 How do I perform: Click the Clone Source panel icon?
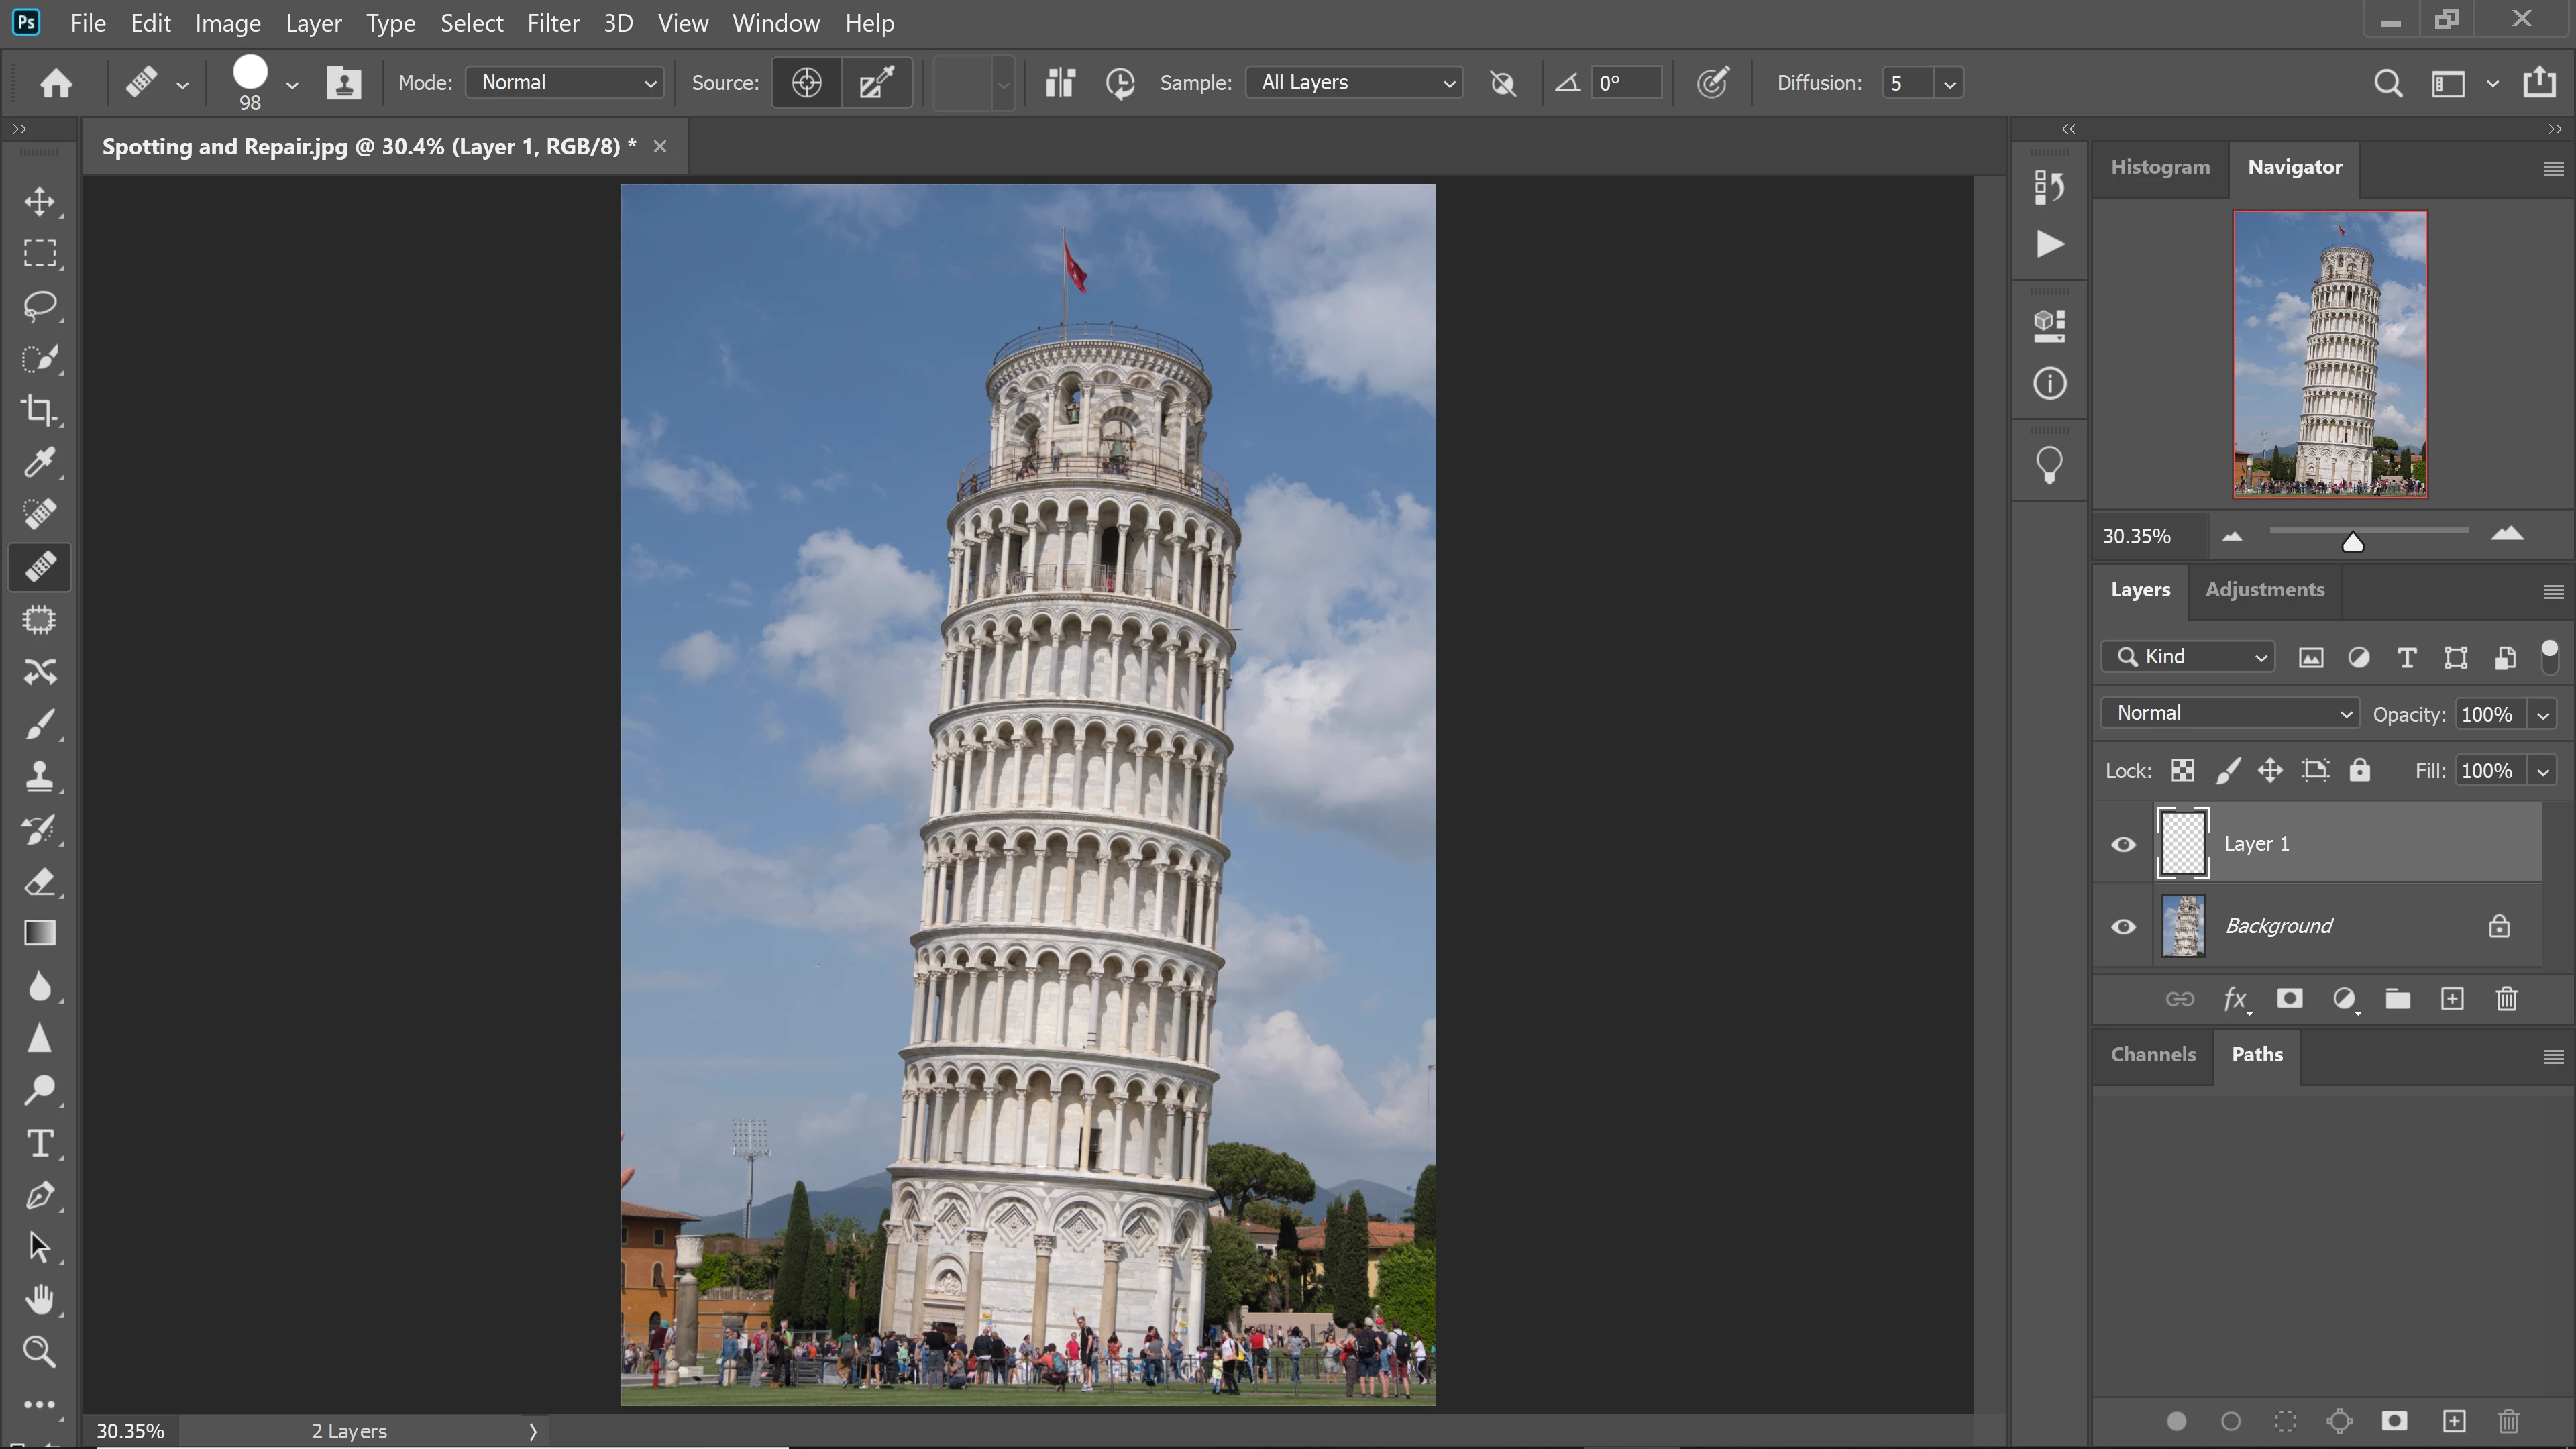[x=343, y=83]
